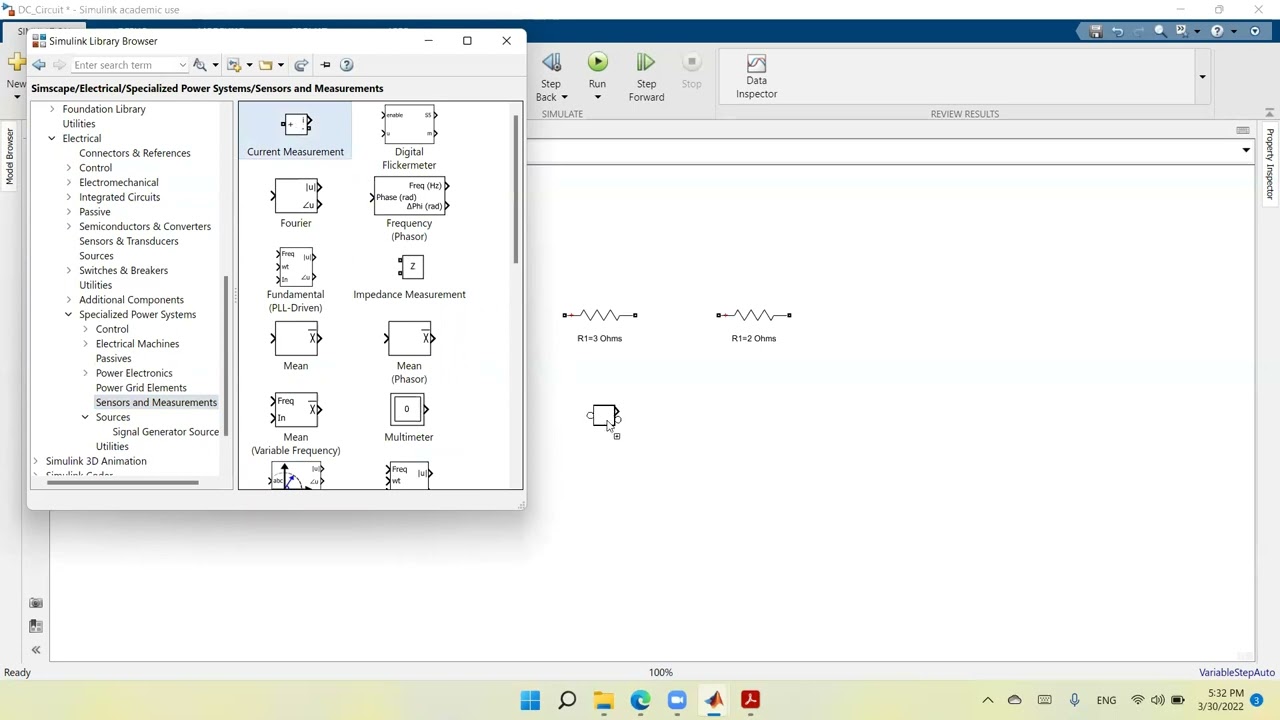Viewport: 1280px width, 720px height.
Task: Expand the Power Electronics node
Action: (x=86, y=373)
